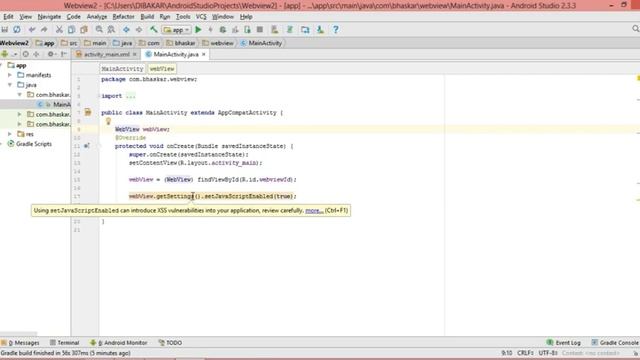Click the Make Project hammer icon
Image resolution: width=640 pixels, height=360 pixels.
[153, 29]
